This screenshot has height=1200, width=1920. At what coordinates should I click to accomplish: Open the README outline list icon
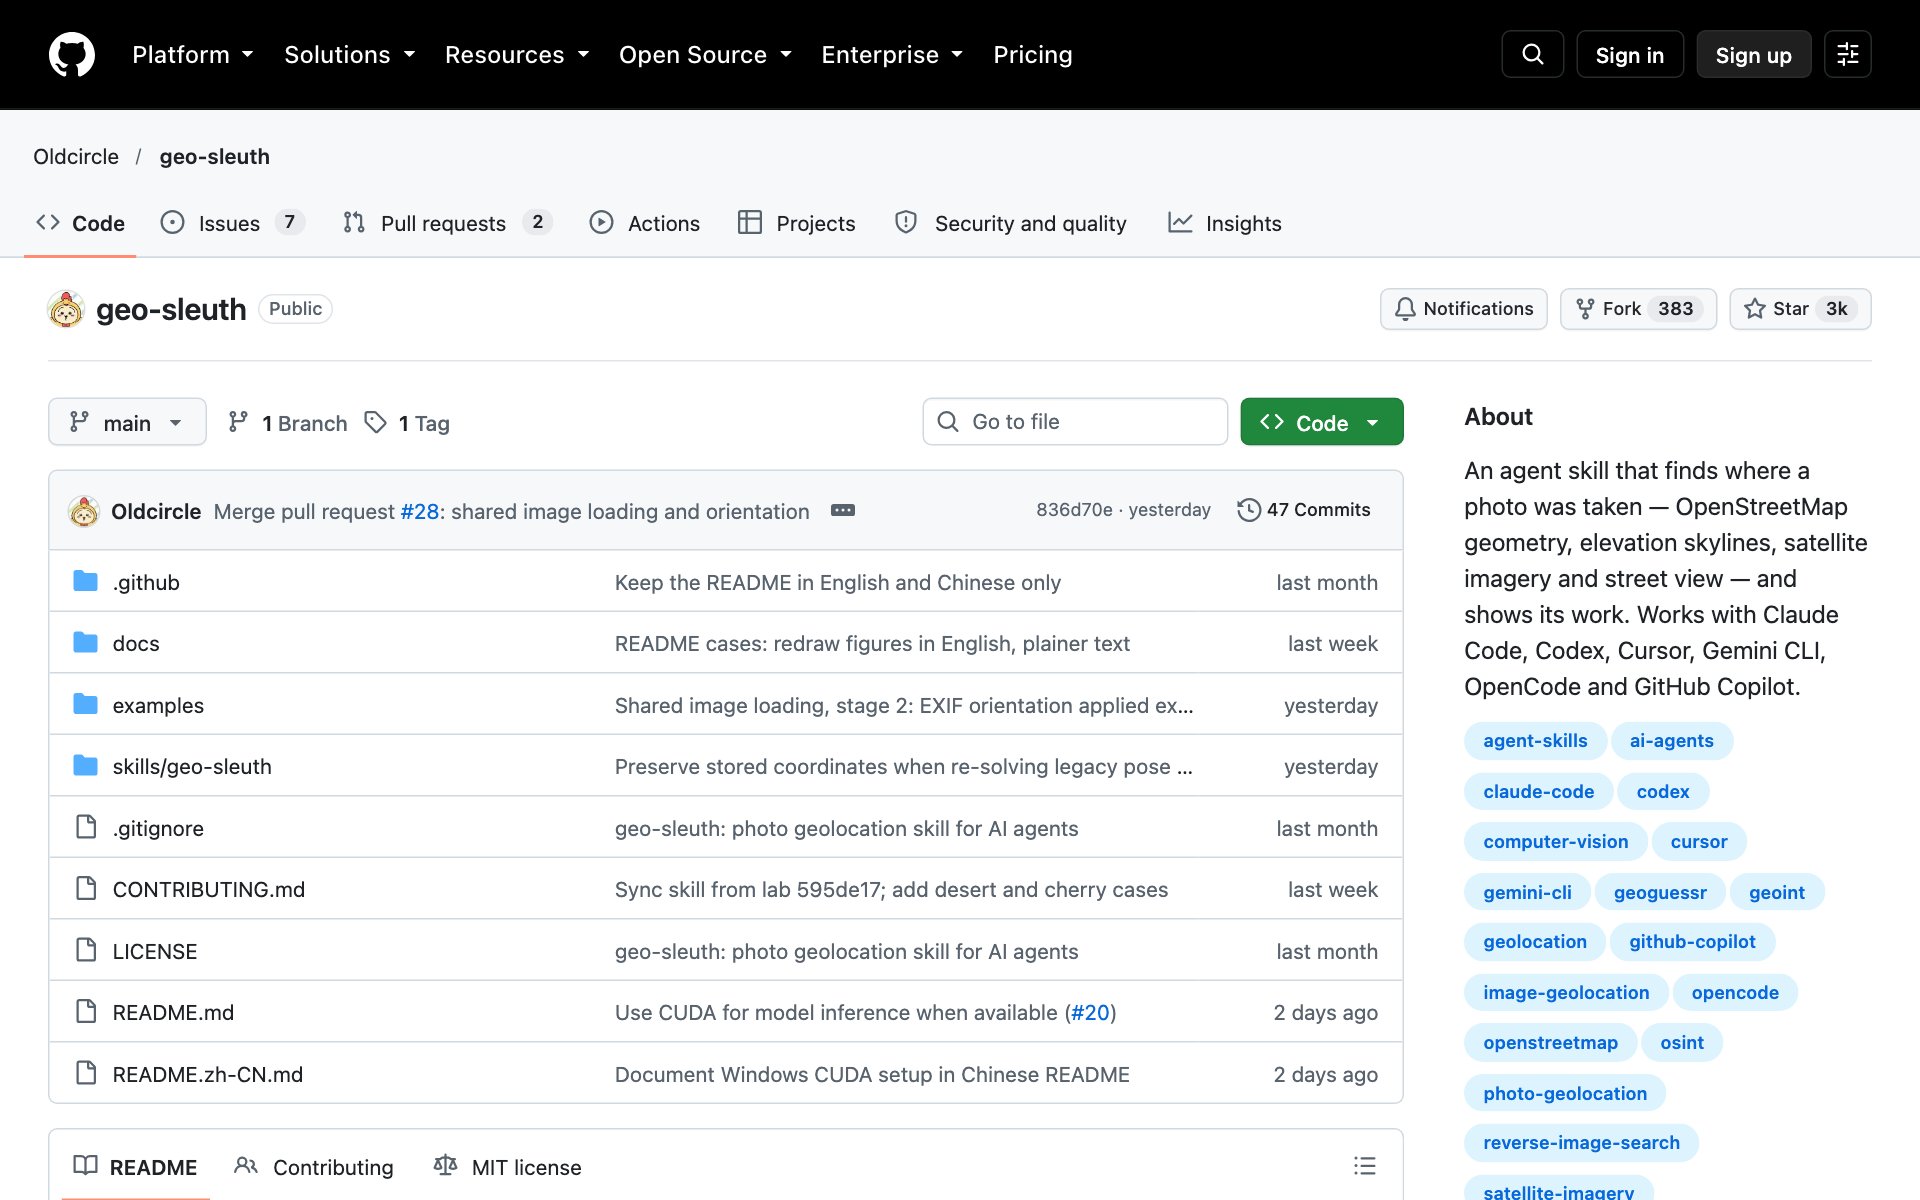click(1364, 1166)
